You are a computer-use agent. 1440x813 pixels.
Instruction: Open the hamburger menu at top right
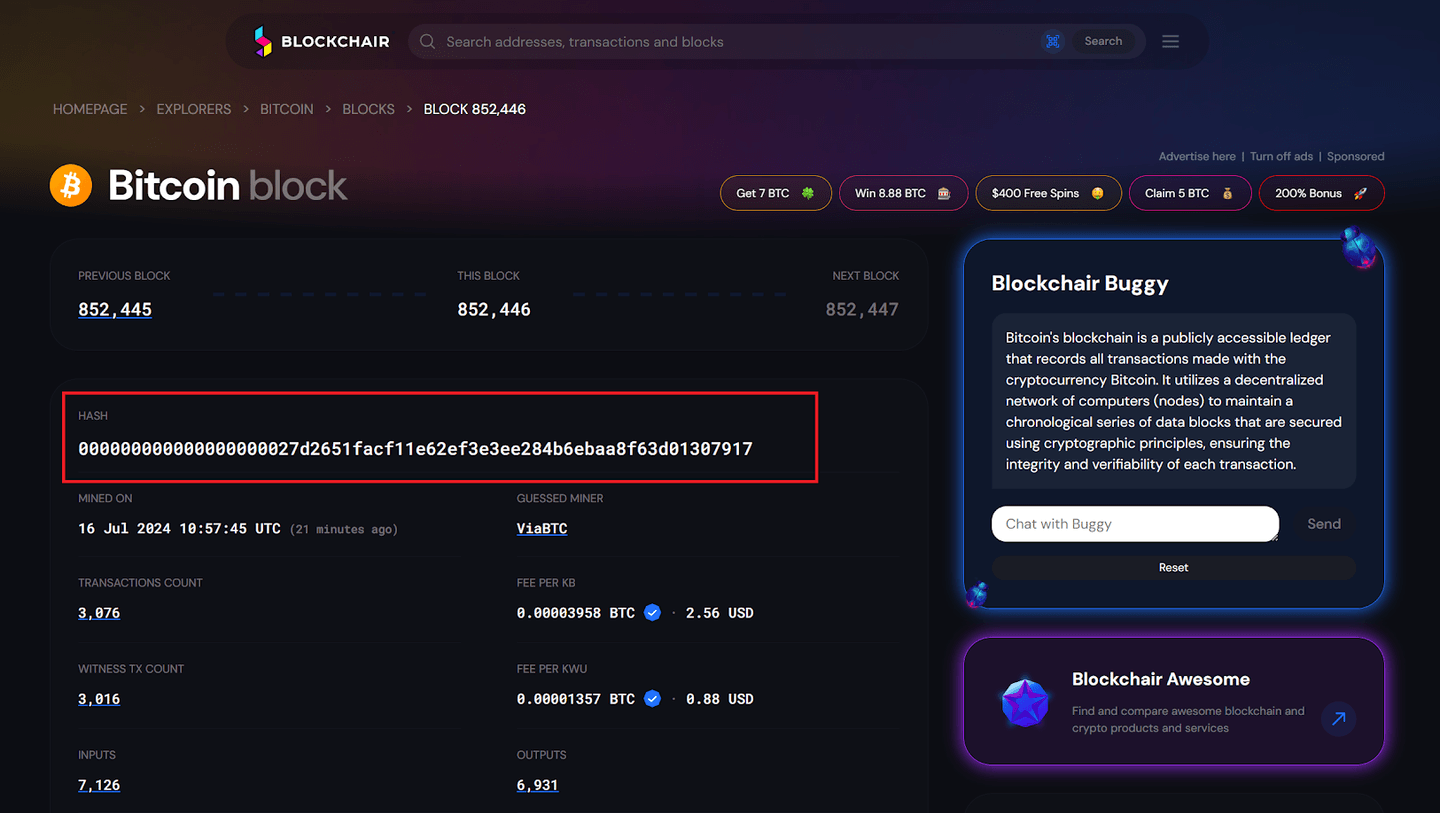1170,41
